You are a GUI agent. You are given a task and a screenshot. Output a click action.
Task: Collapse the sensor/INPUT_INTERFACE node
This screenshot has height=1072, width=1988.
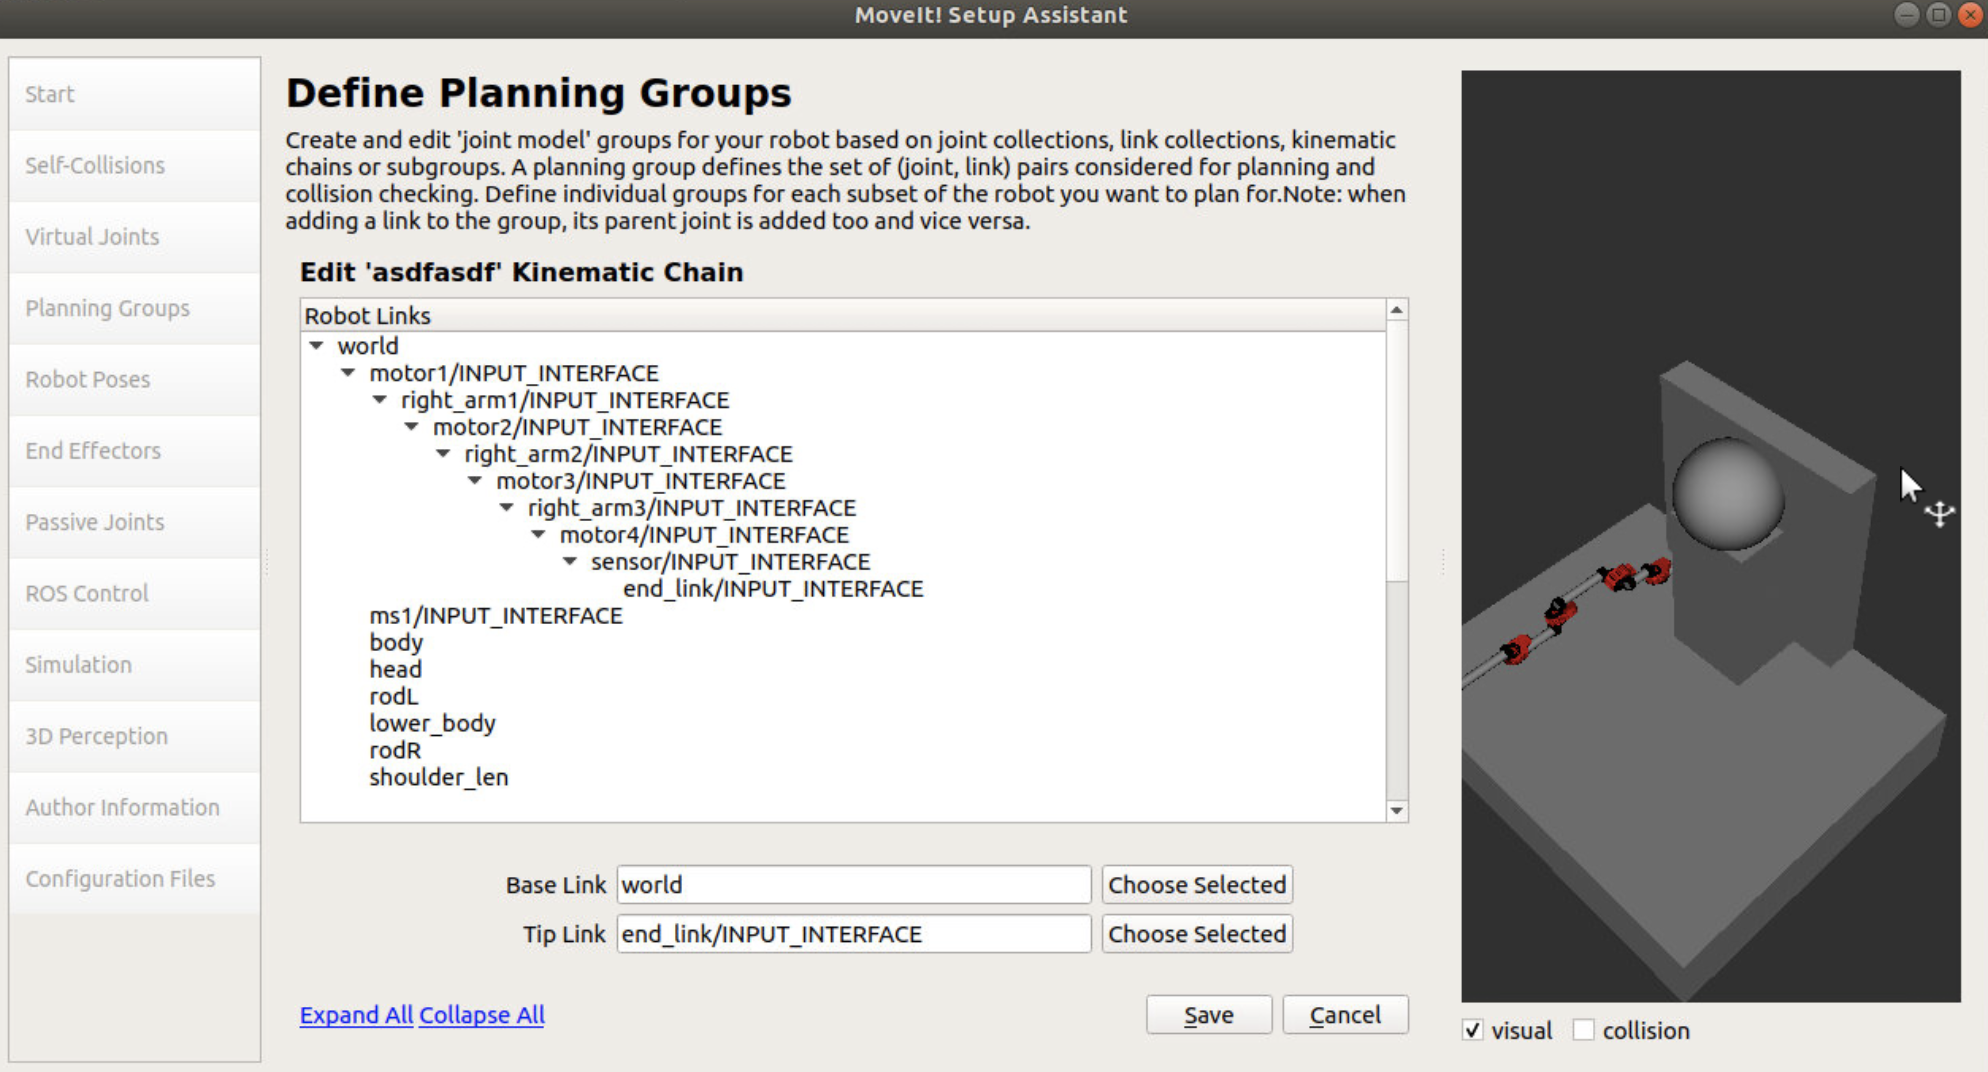pyautogui.click(x=570, y=561)
